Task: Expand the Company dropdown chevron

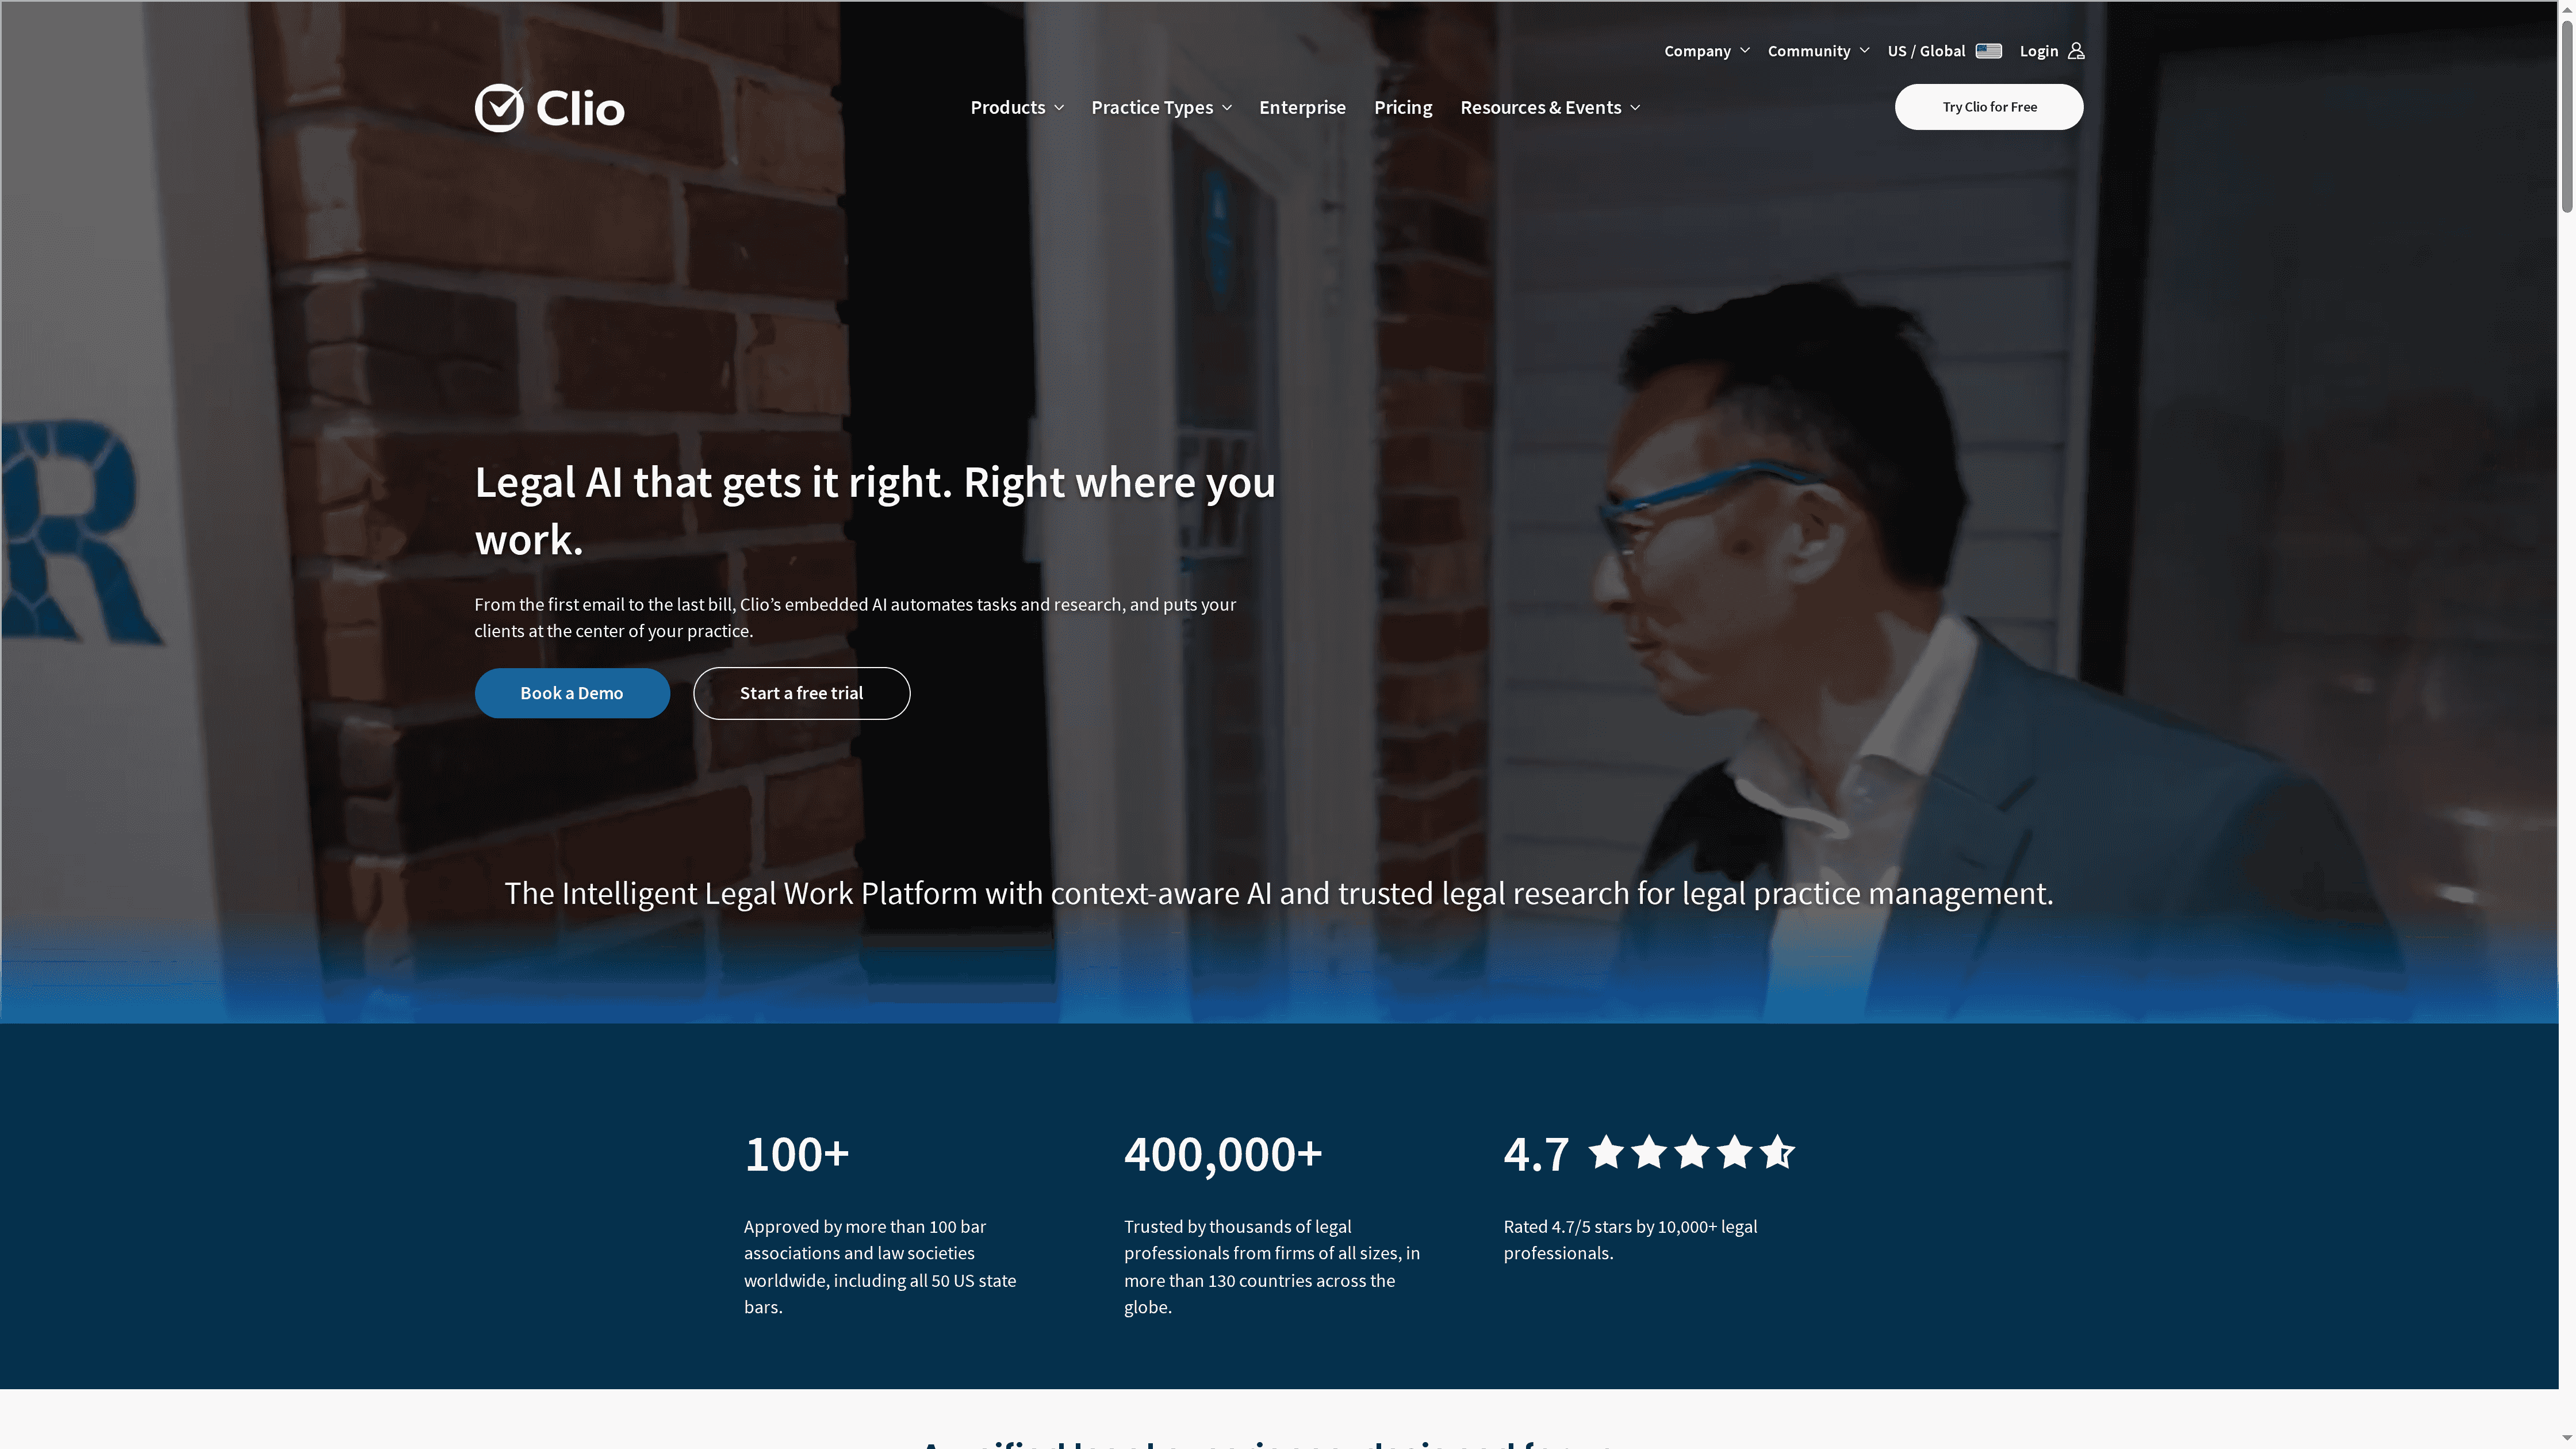Action: (1745, 51)
